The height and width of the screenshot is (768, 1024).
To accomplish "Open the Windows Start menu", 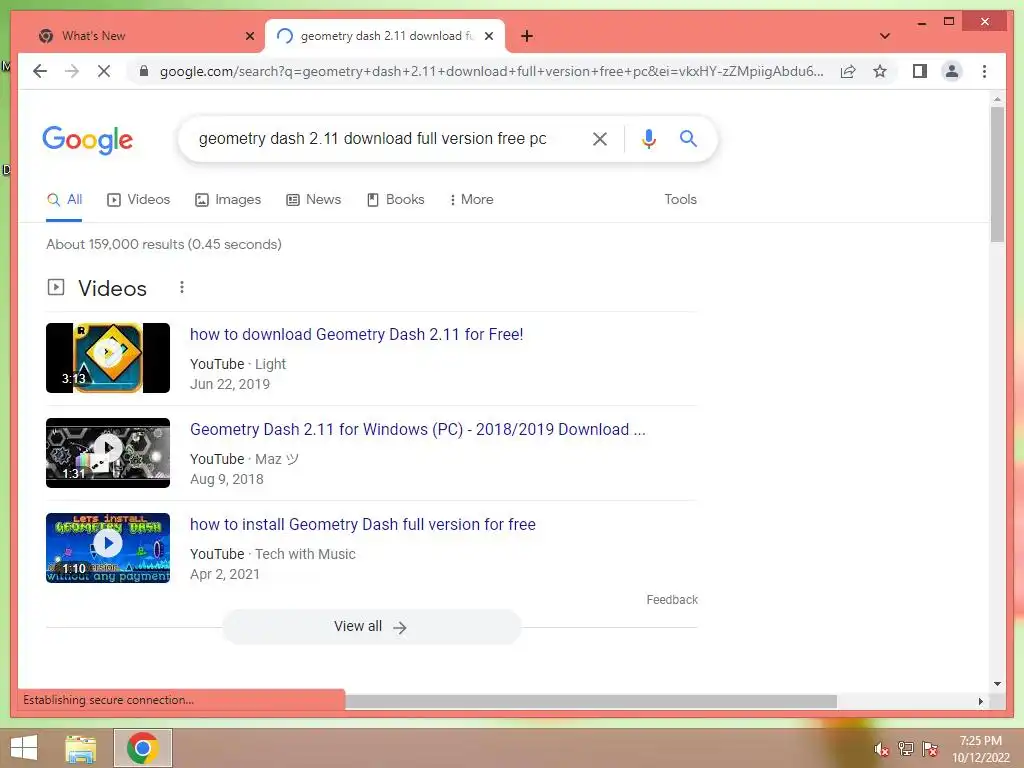I will point(24,748).
